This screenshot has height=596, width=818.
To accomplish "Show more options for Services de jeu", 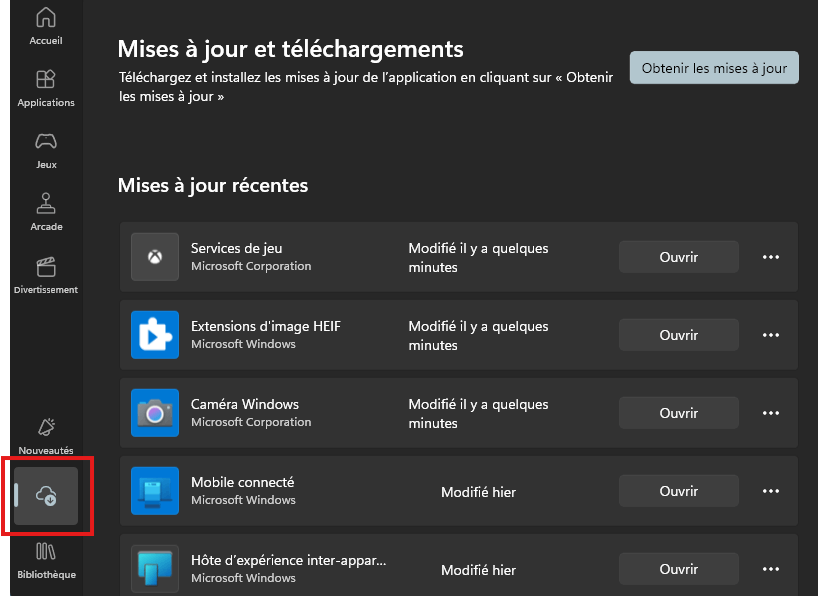I will [x=771, y=257].
